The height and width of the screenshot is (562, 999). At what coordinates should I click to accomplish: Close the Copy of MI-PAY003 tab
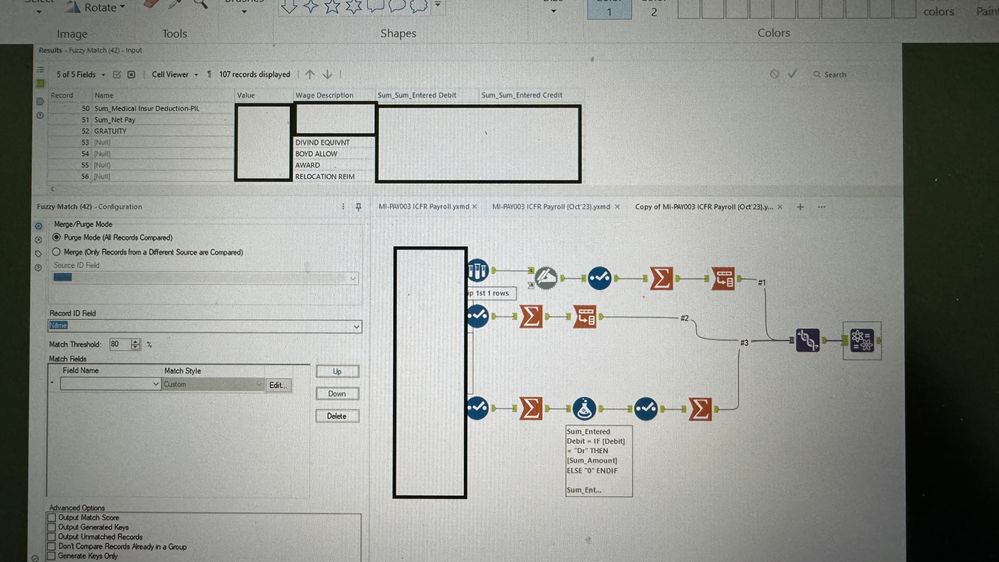(x=780, y=206)
